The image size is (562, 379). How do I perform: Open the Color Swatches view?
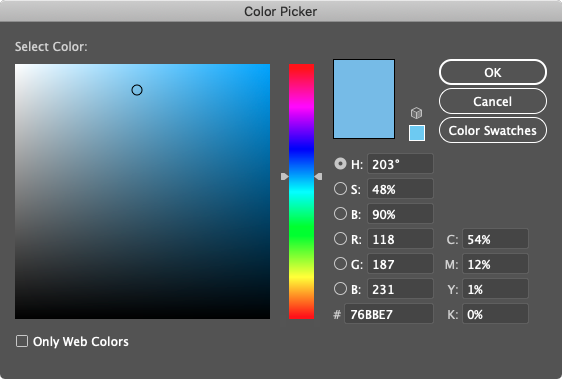click(493, 131)
